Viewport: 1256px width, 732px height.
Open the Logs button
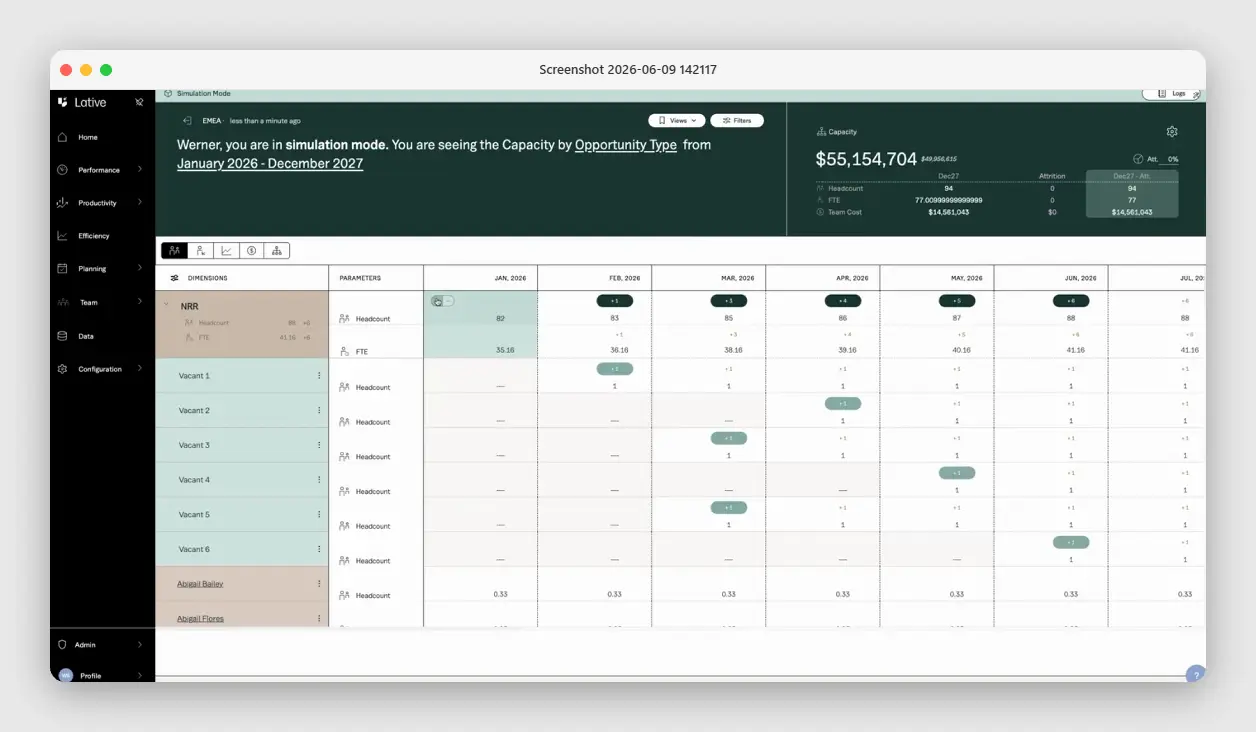tap(1171, 93)
